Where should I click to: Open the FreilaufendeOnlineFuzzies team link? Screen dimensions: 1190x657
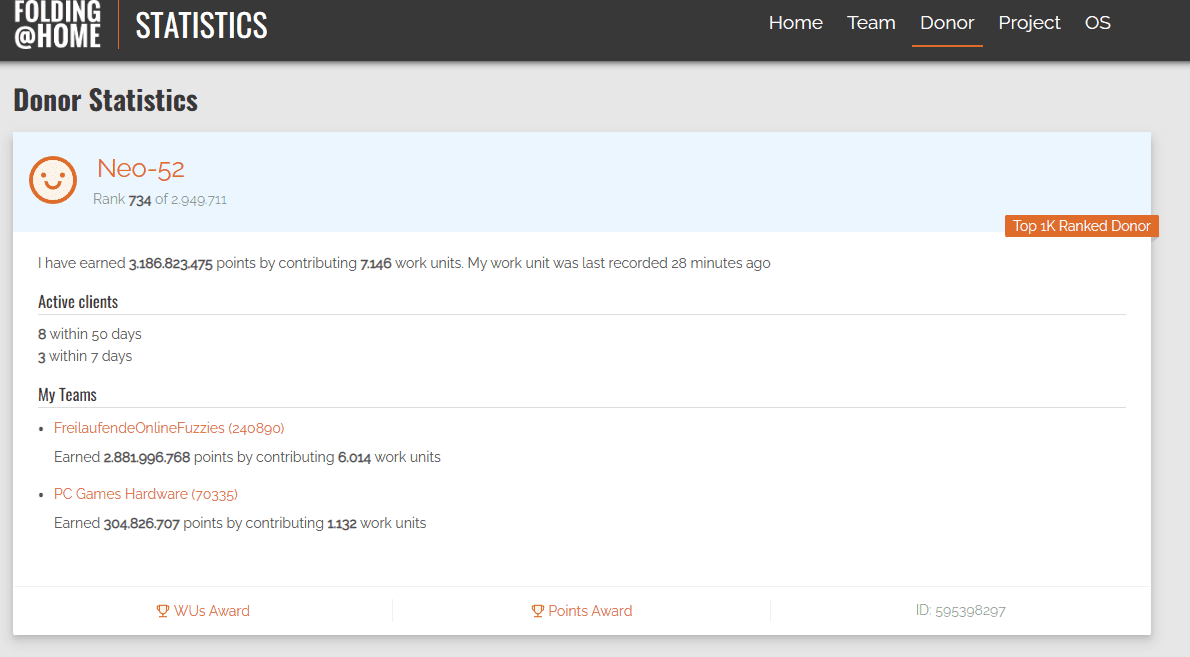coord(169,428)
